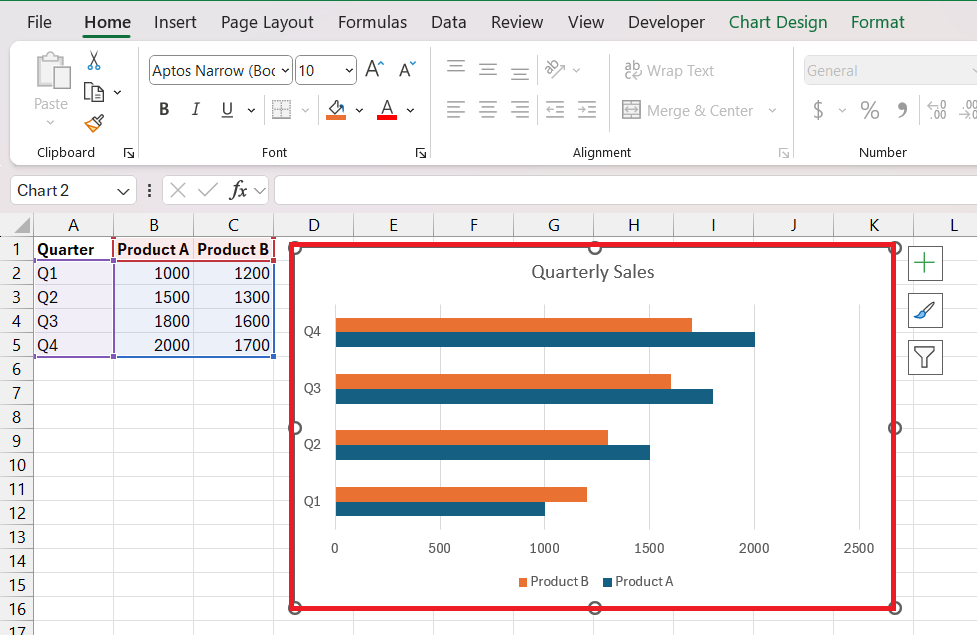This screenshot has height=635, width=977.
Task: Switch to the Chart Design tab
Action: (x=777, y=22)
